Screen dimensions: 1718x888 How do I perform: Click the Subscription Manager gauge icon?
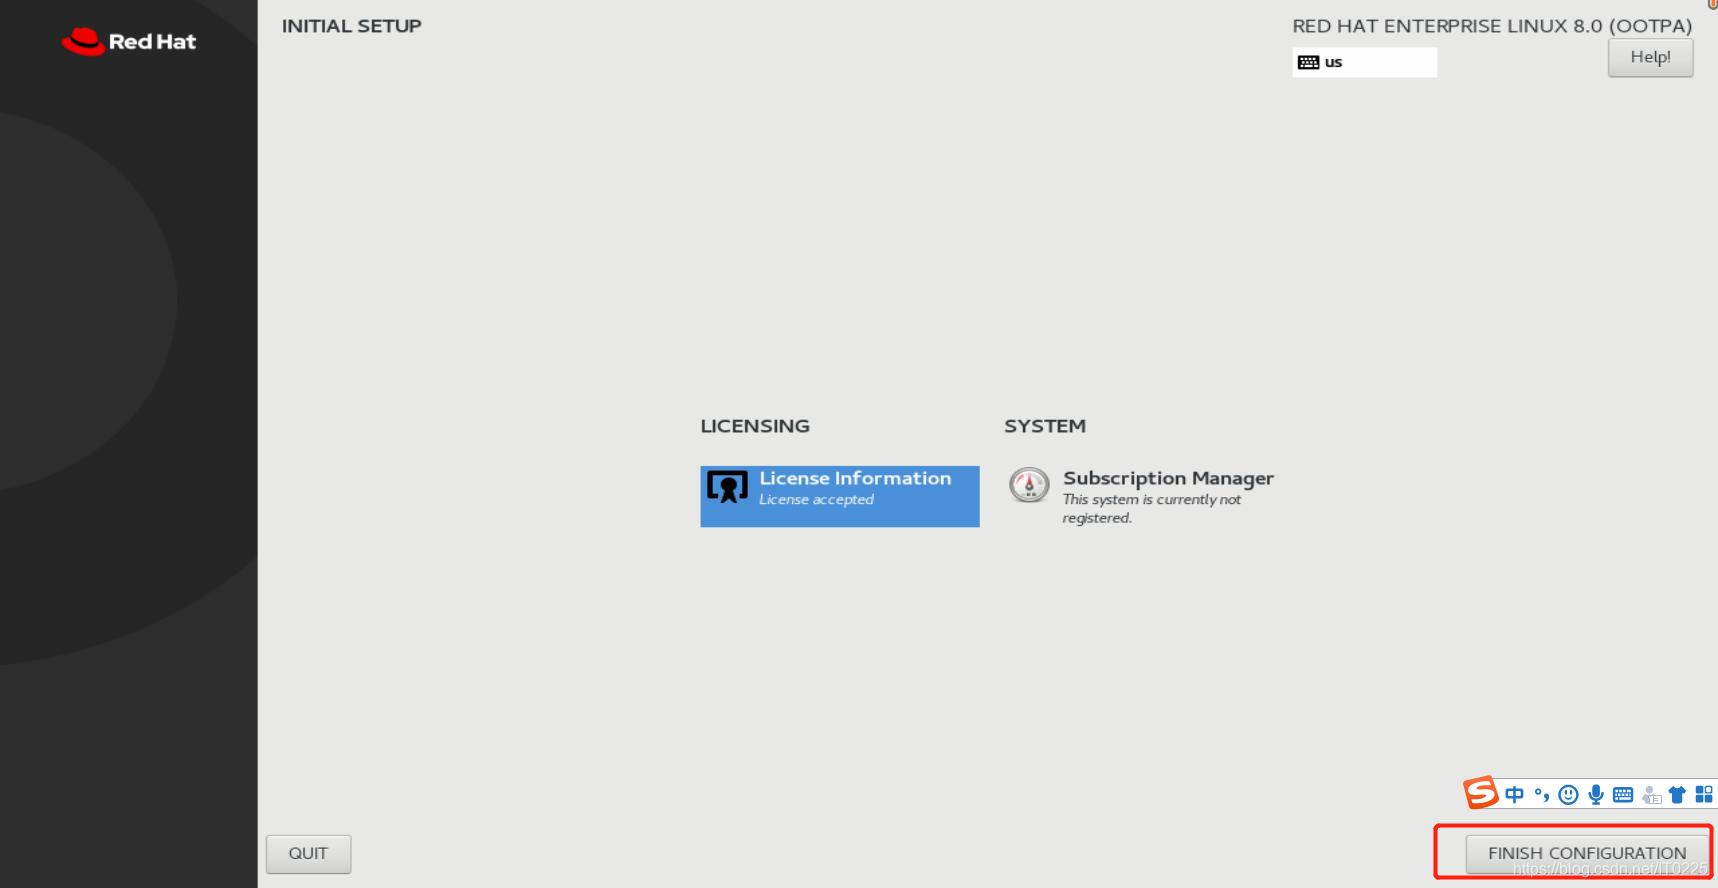point(1029,486)
